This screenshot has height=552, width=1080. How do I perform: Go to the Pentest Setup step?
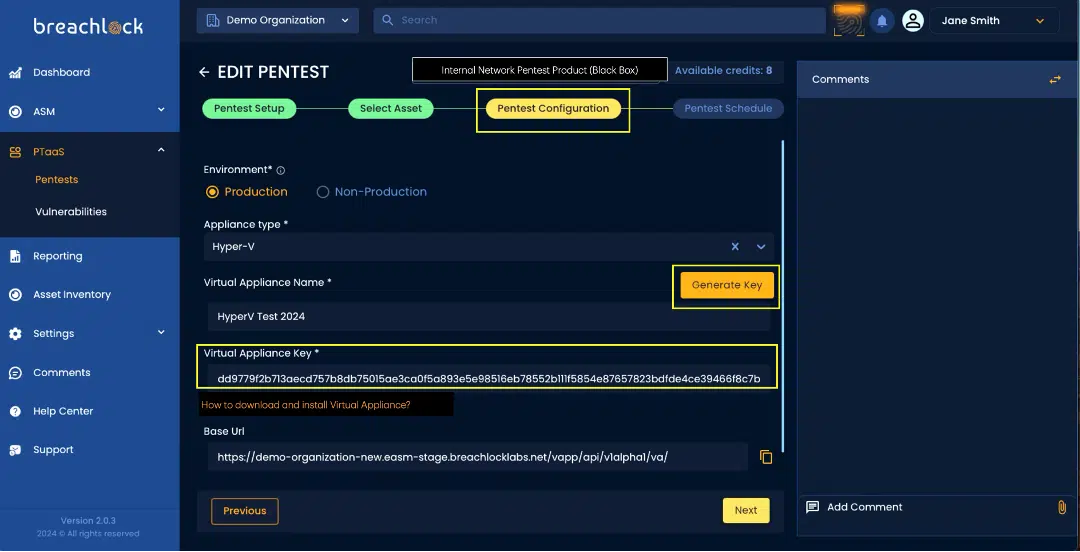click(x=249, y=108)
